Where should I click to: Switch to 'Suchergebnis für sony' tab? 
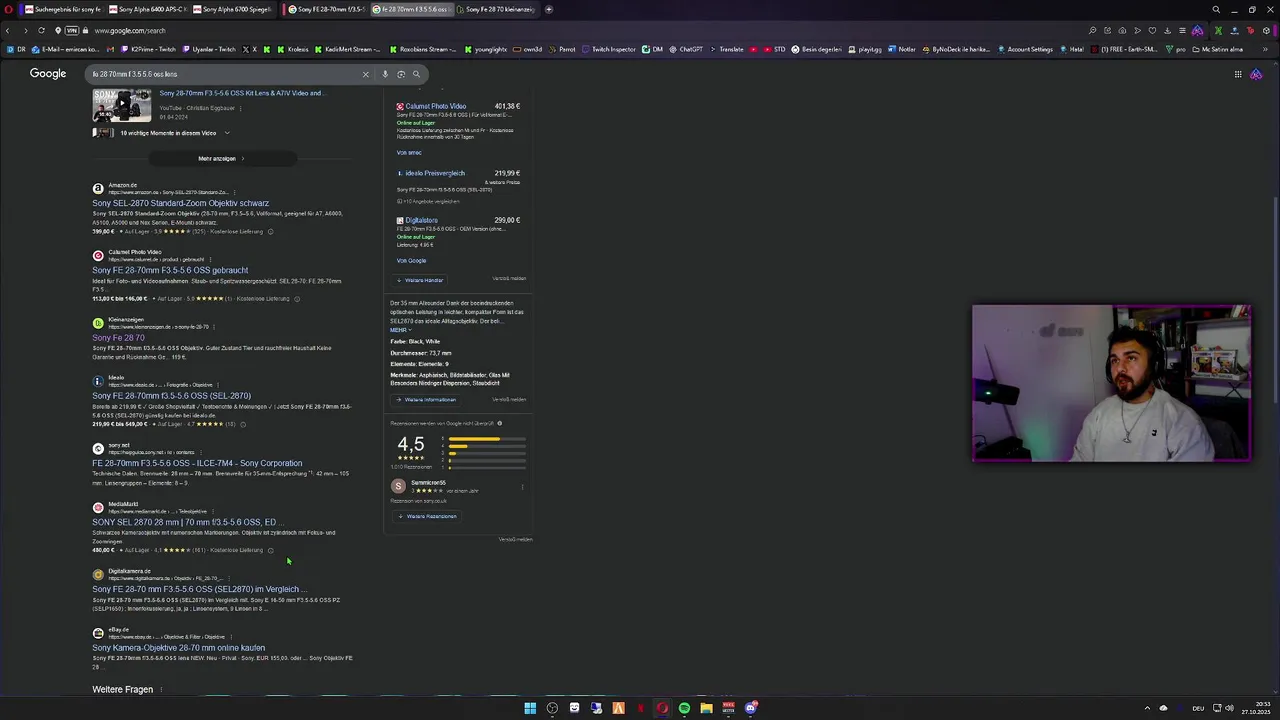tap(62, 9)
